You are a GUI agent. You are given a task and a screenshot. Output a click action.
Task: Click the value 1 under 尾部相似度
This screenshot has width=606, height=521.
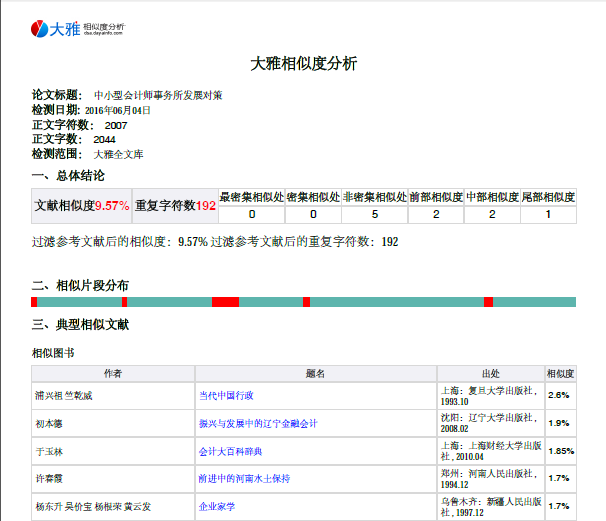pos(548,215)
